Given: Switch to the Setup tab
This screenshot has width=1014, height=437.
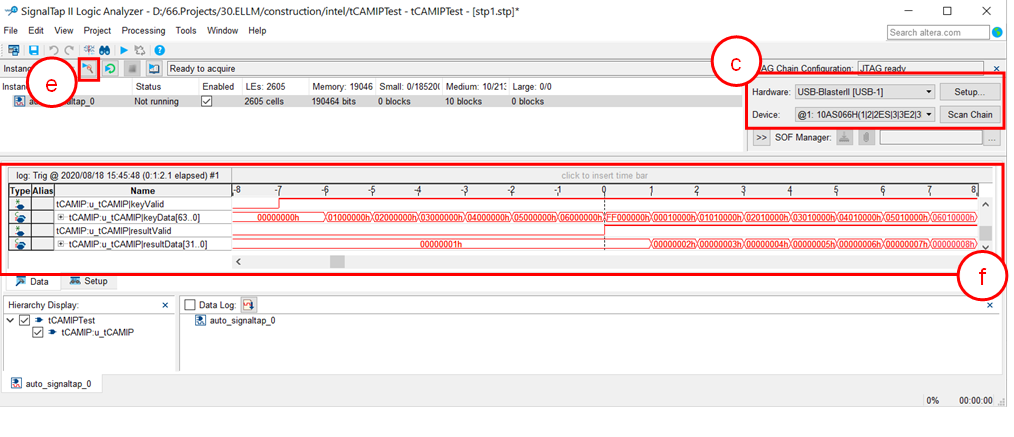Looking at the screenshot, I should tap(89, 281).
